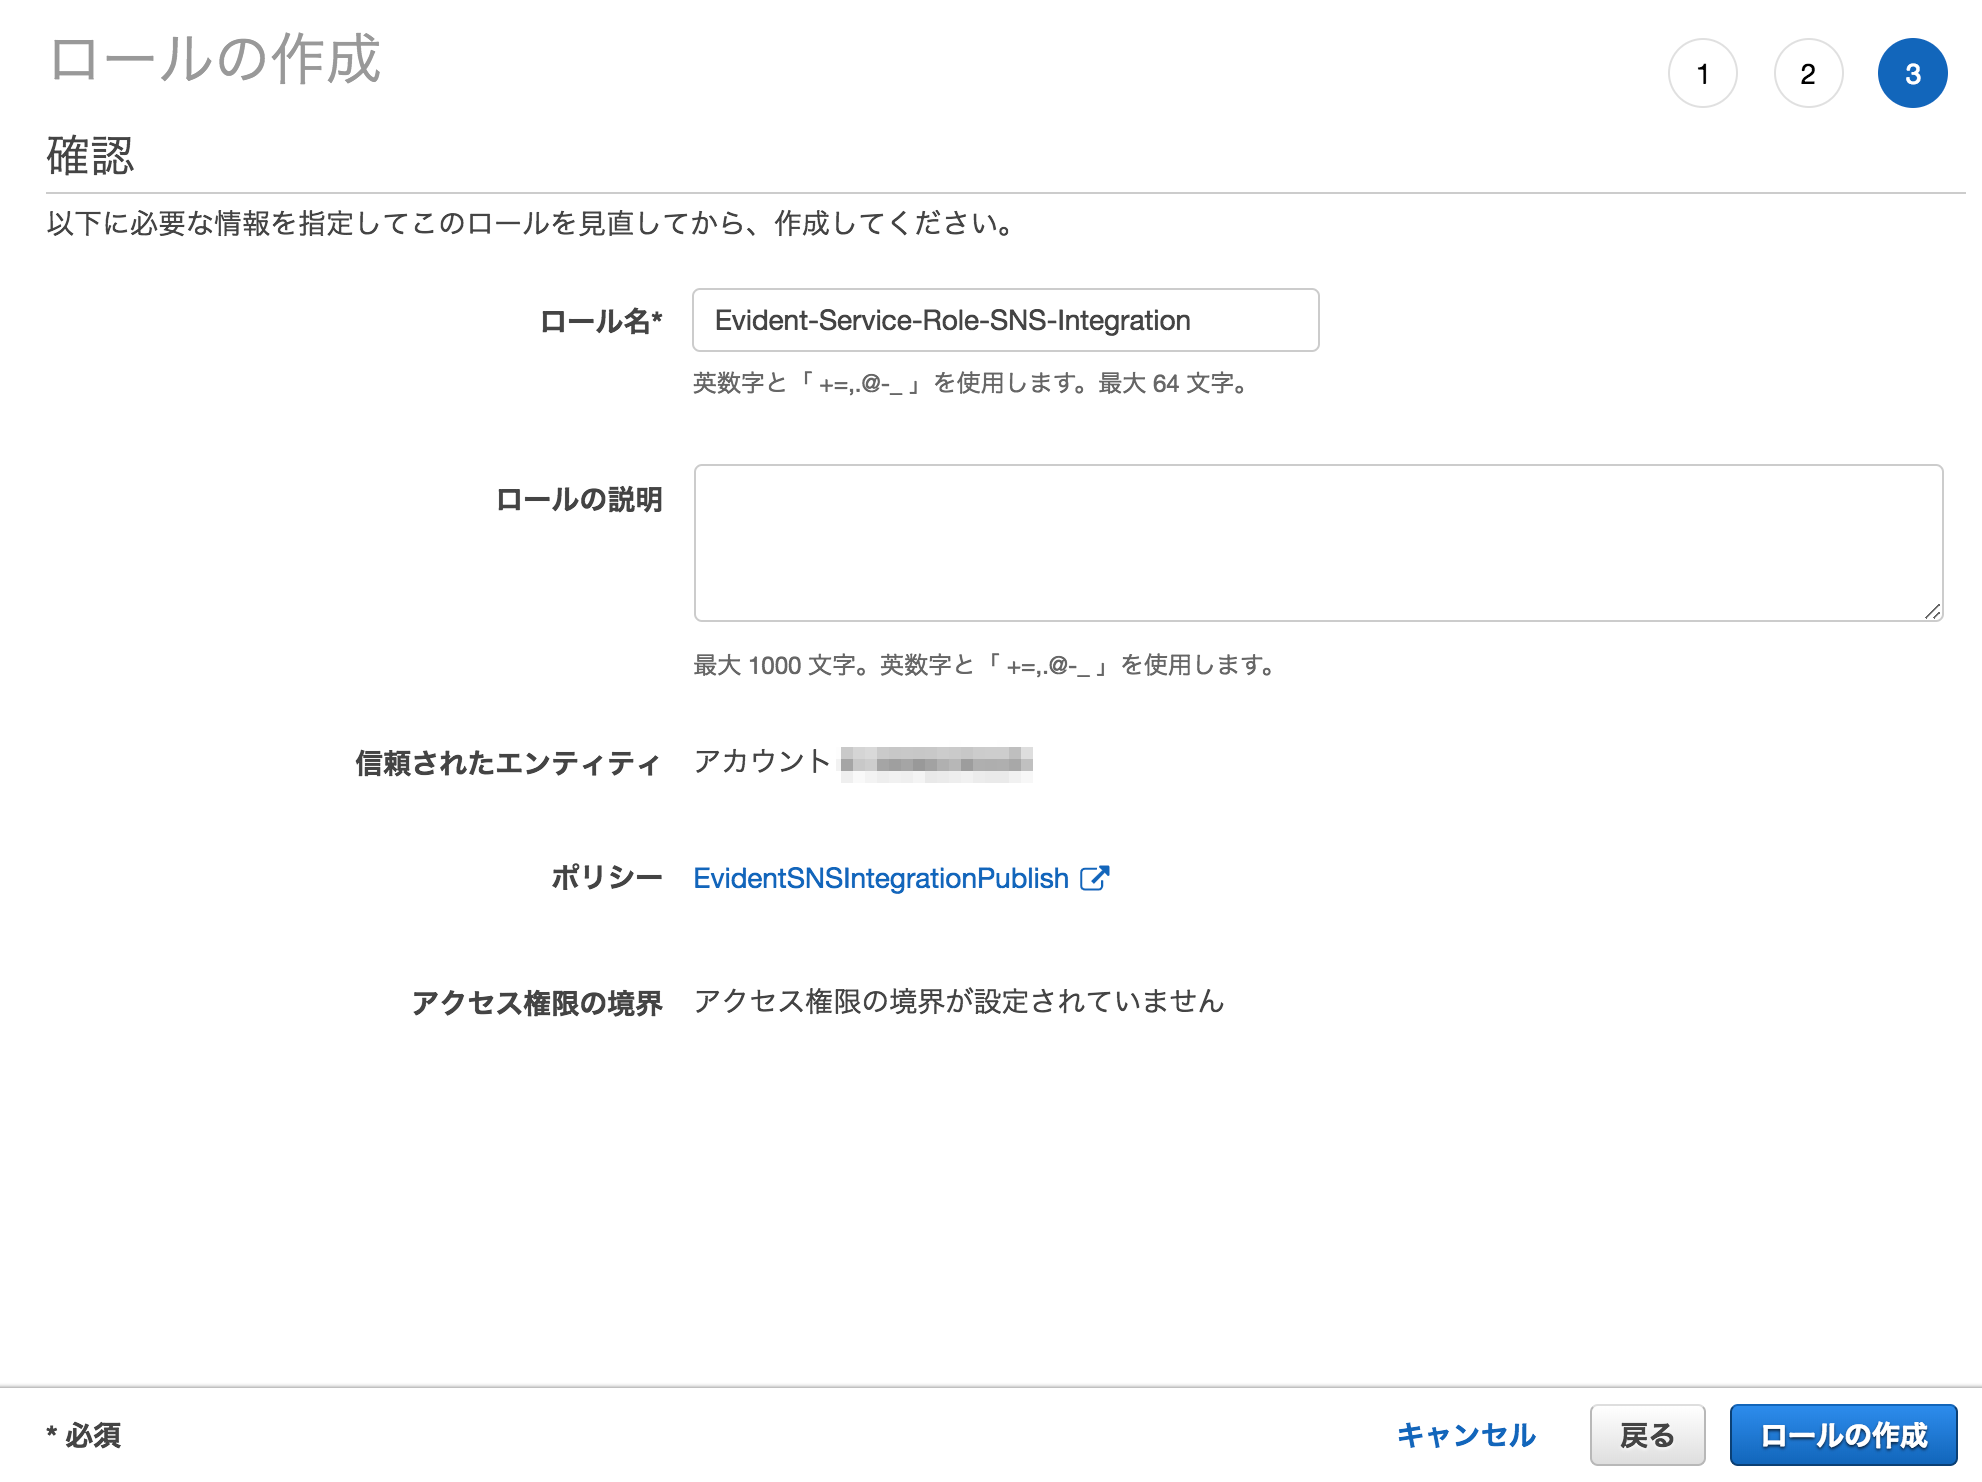Click the * 必須 required-field note
This screenshot has height=1482, width=1982.
82,1436
